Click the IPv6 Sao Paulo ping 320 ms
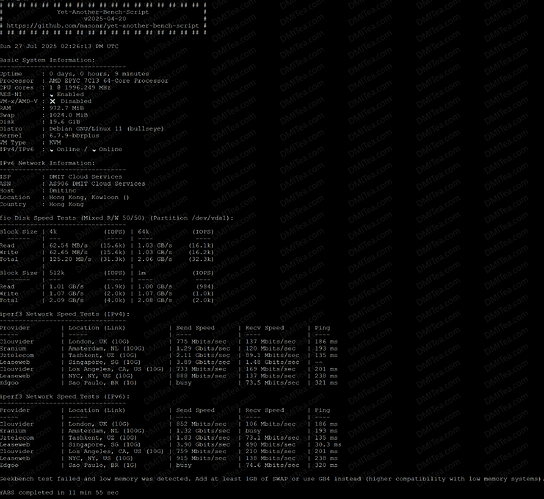544x499 pixels. coord(326,465)
